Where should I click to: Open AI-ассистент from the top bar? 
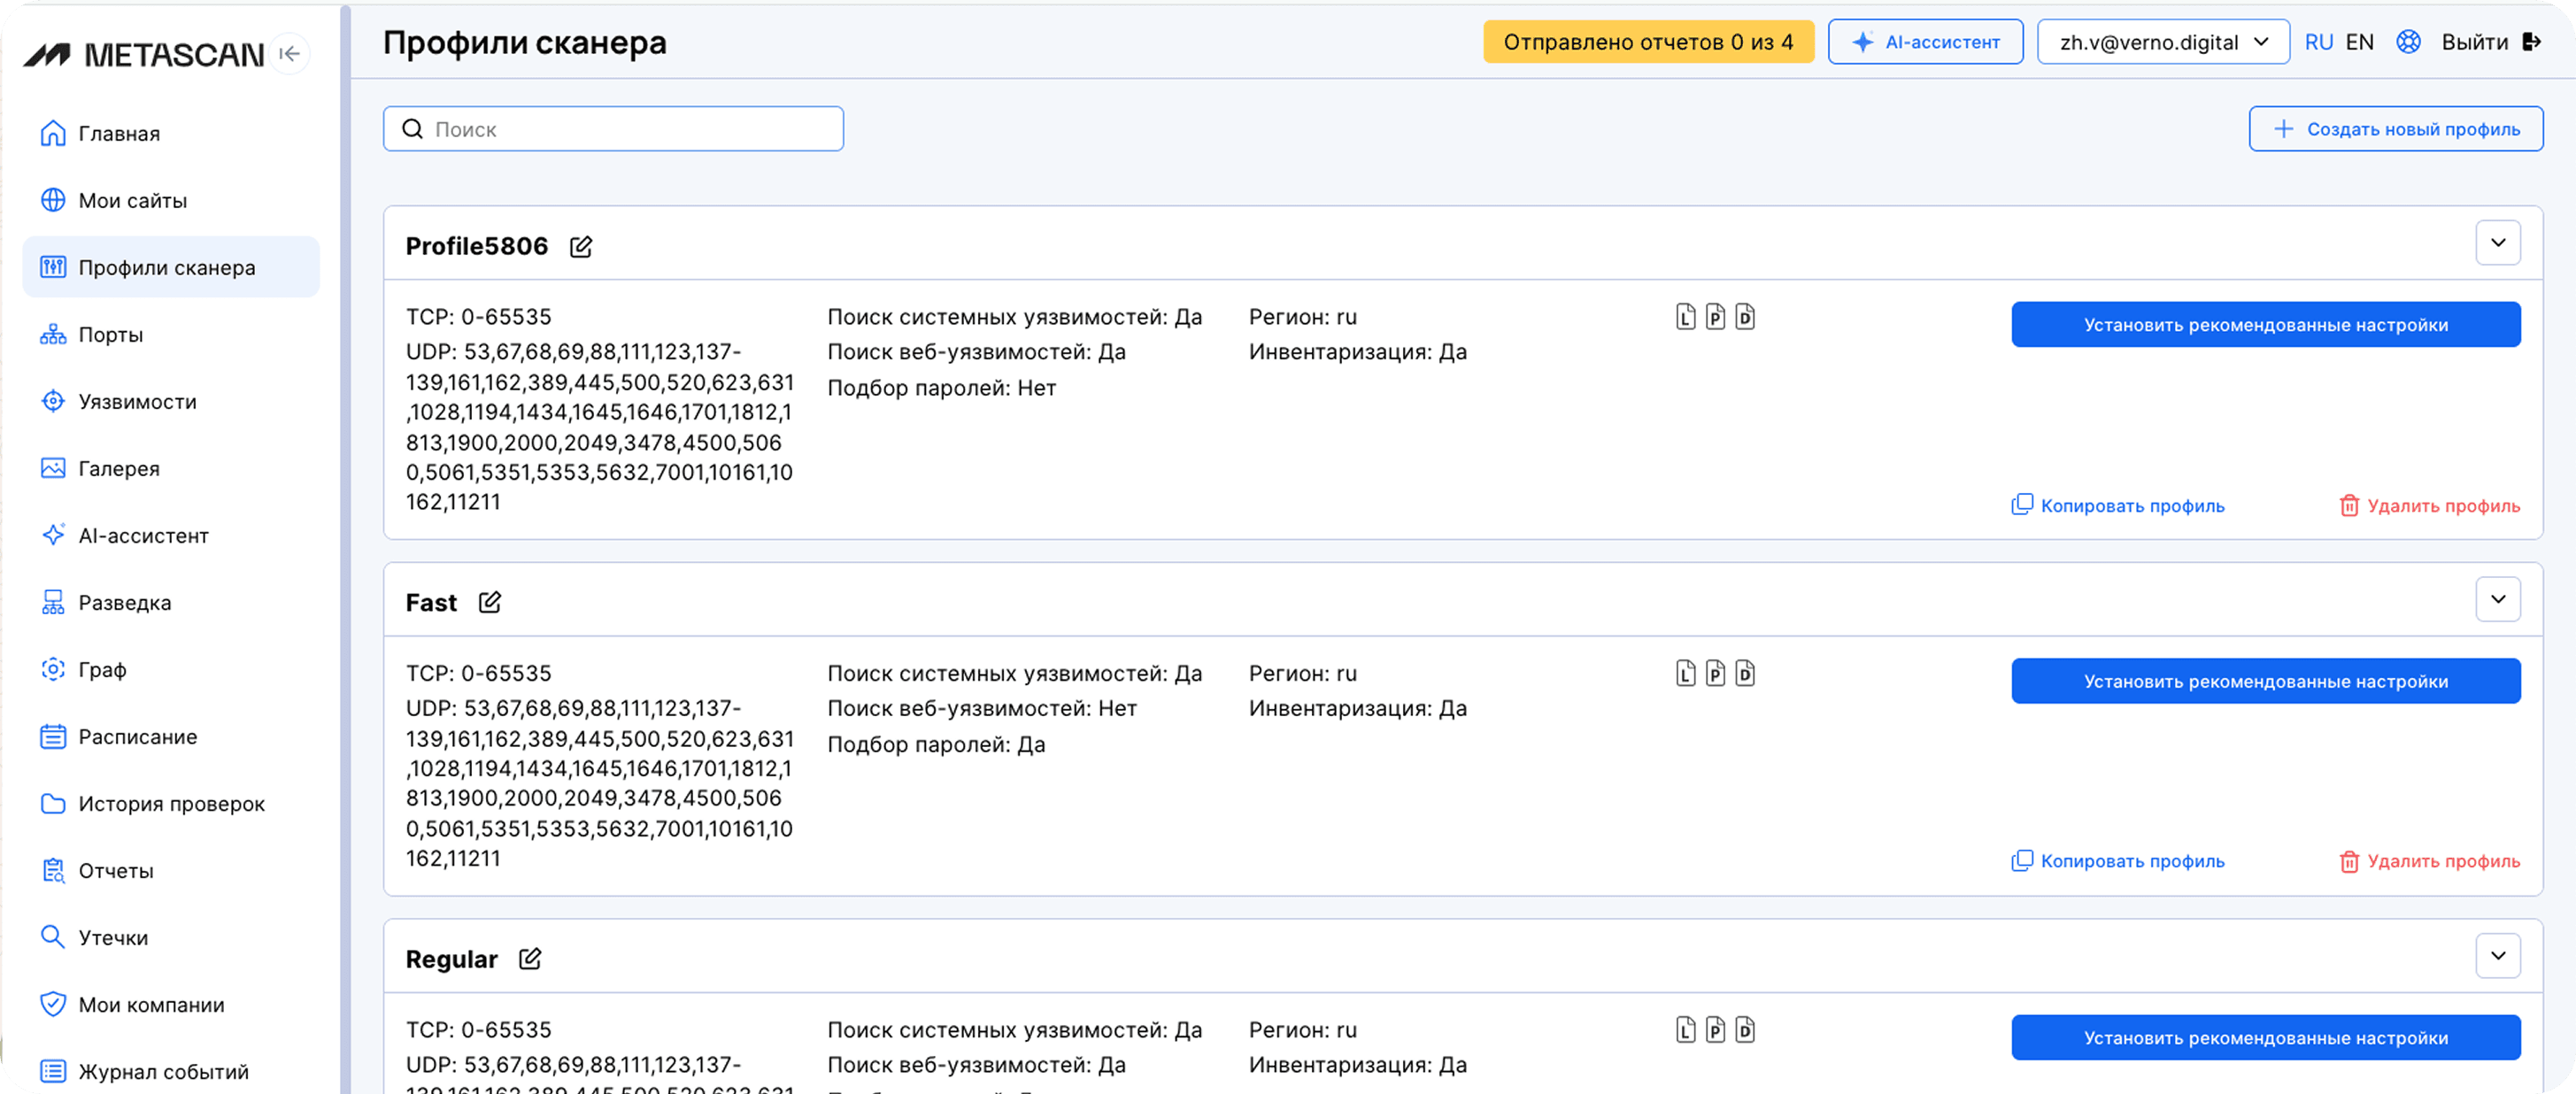[x=1925, y=42]
